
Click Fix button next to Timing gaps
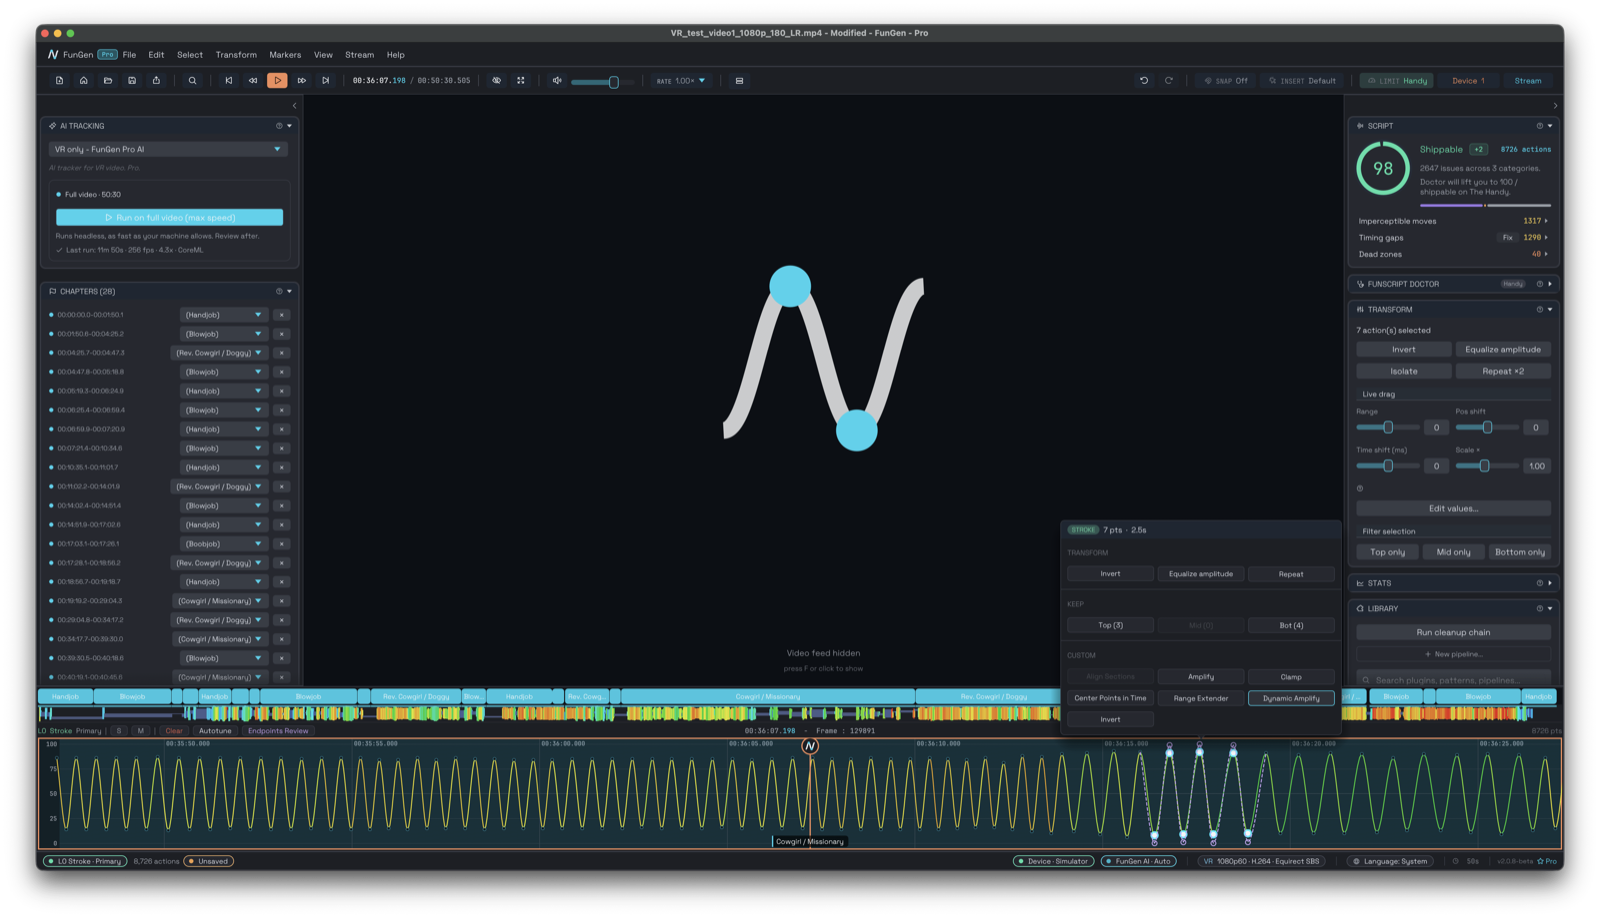pos(1507,238)
